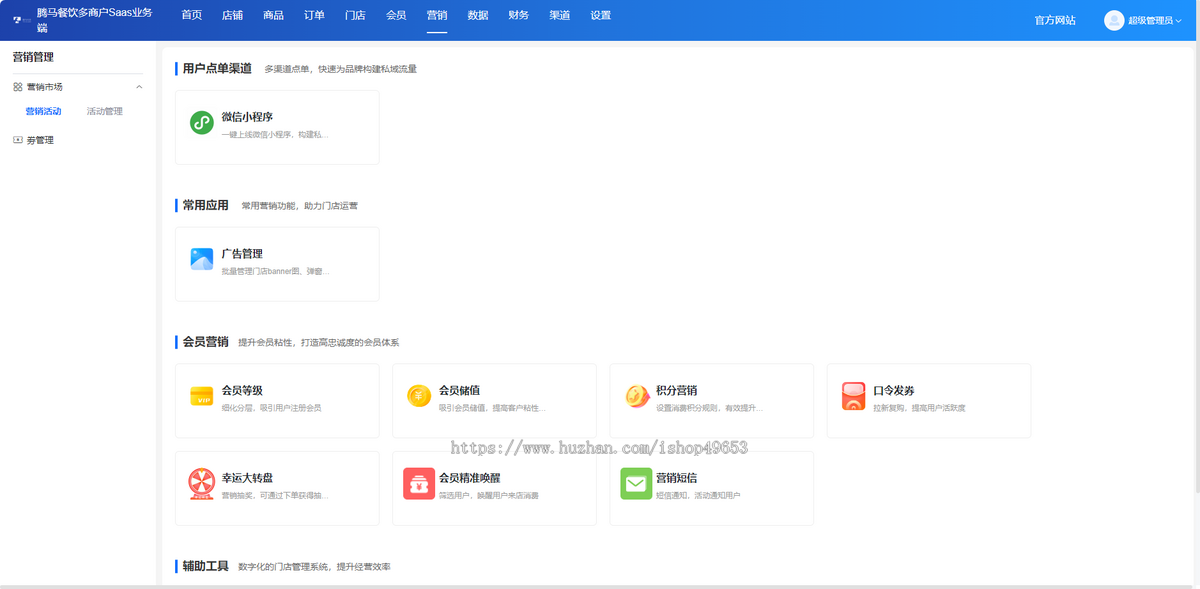Viewport: 1200px width, 589px height.
Task: Click the 腾马 logo in the header
Action: pos(22,20)
